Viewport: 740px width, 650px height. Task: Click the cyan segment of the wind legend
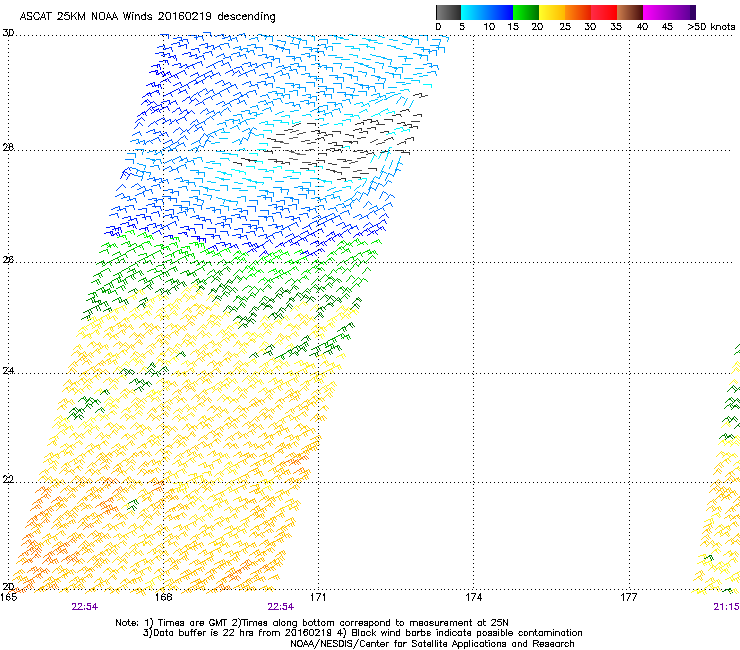tap(474, 12)
